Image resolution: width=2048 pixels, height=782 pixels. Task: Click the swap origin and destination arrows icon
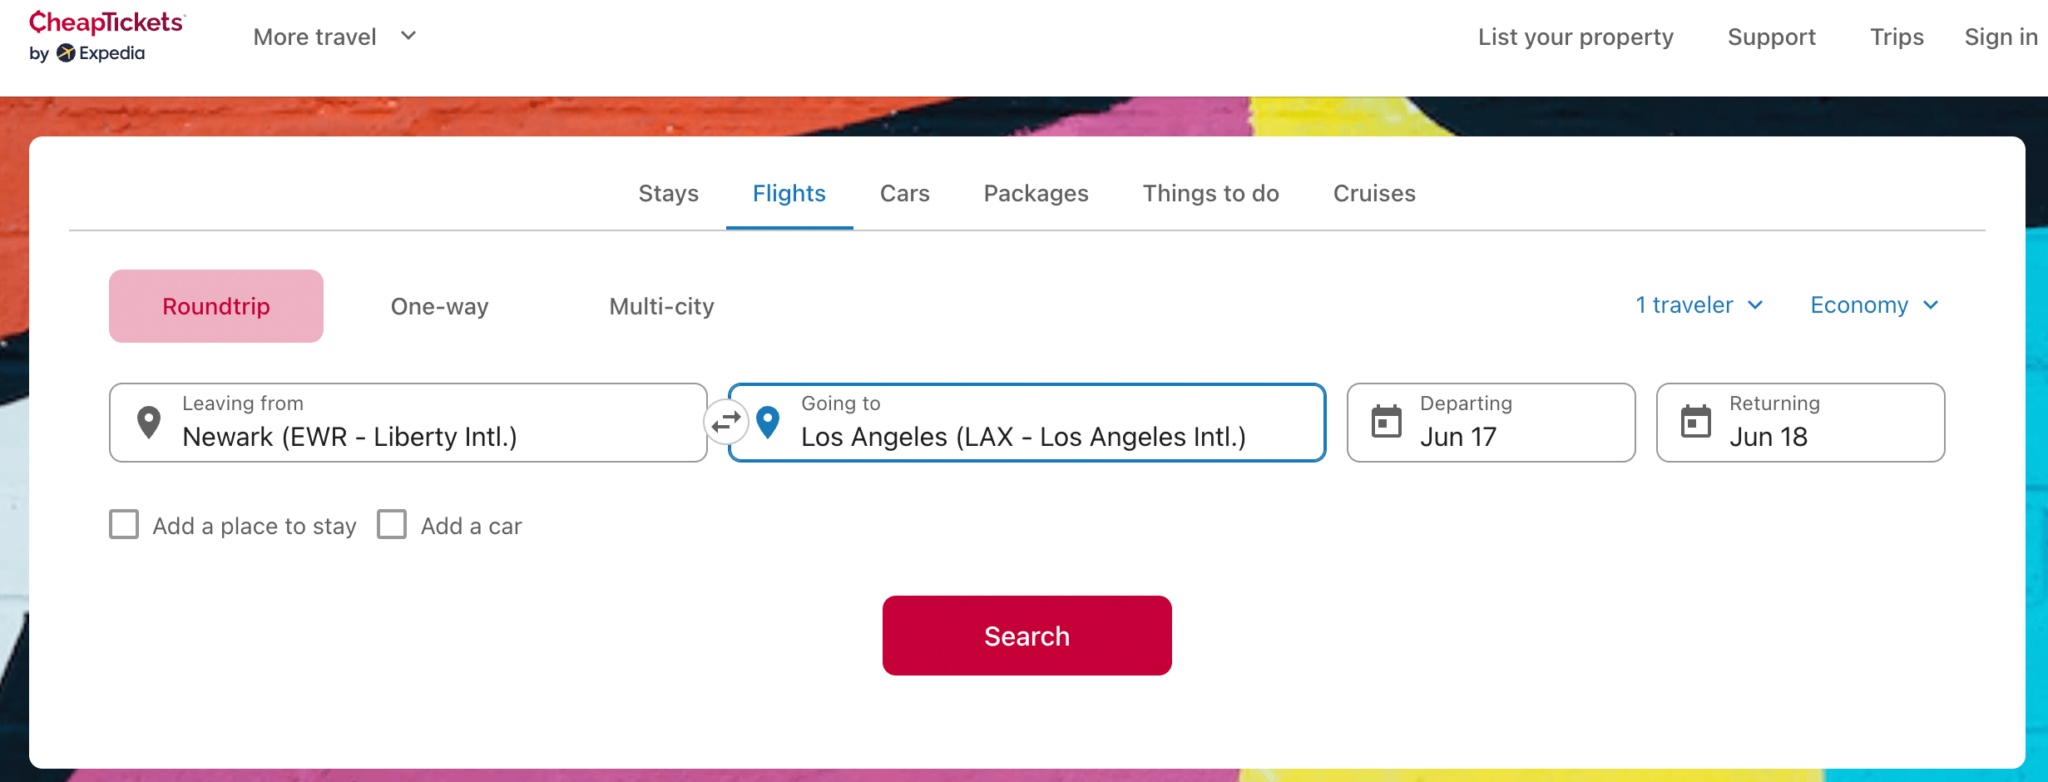(726, 422)
